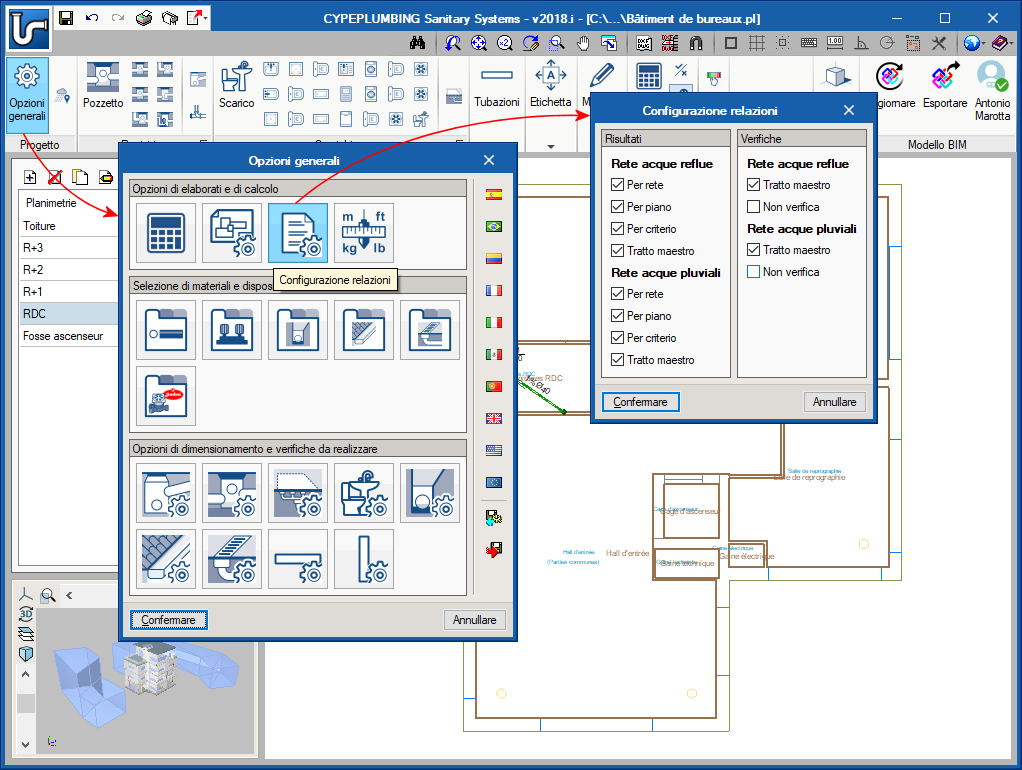Image resolution: width=1022 pixels, height=770 pixels.
Task: Open roof gutter sizing options icon
Action: pyautogui.click(x=166, y=559)
